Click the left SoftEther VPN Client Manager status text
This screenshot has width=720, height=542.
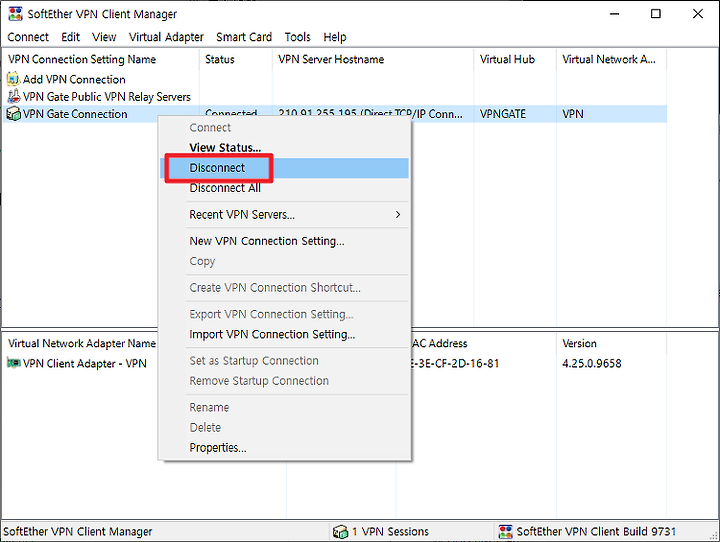click(78, 531)
